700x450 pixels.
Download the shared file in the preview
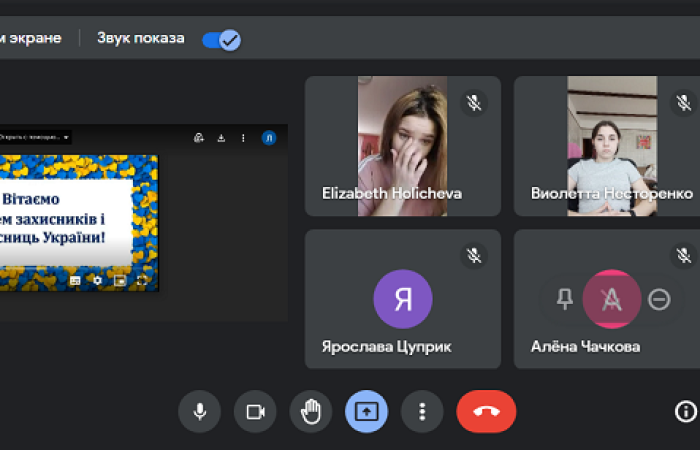point(220,138)
